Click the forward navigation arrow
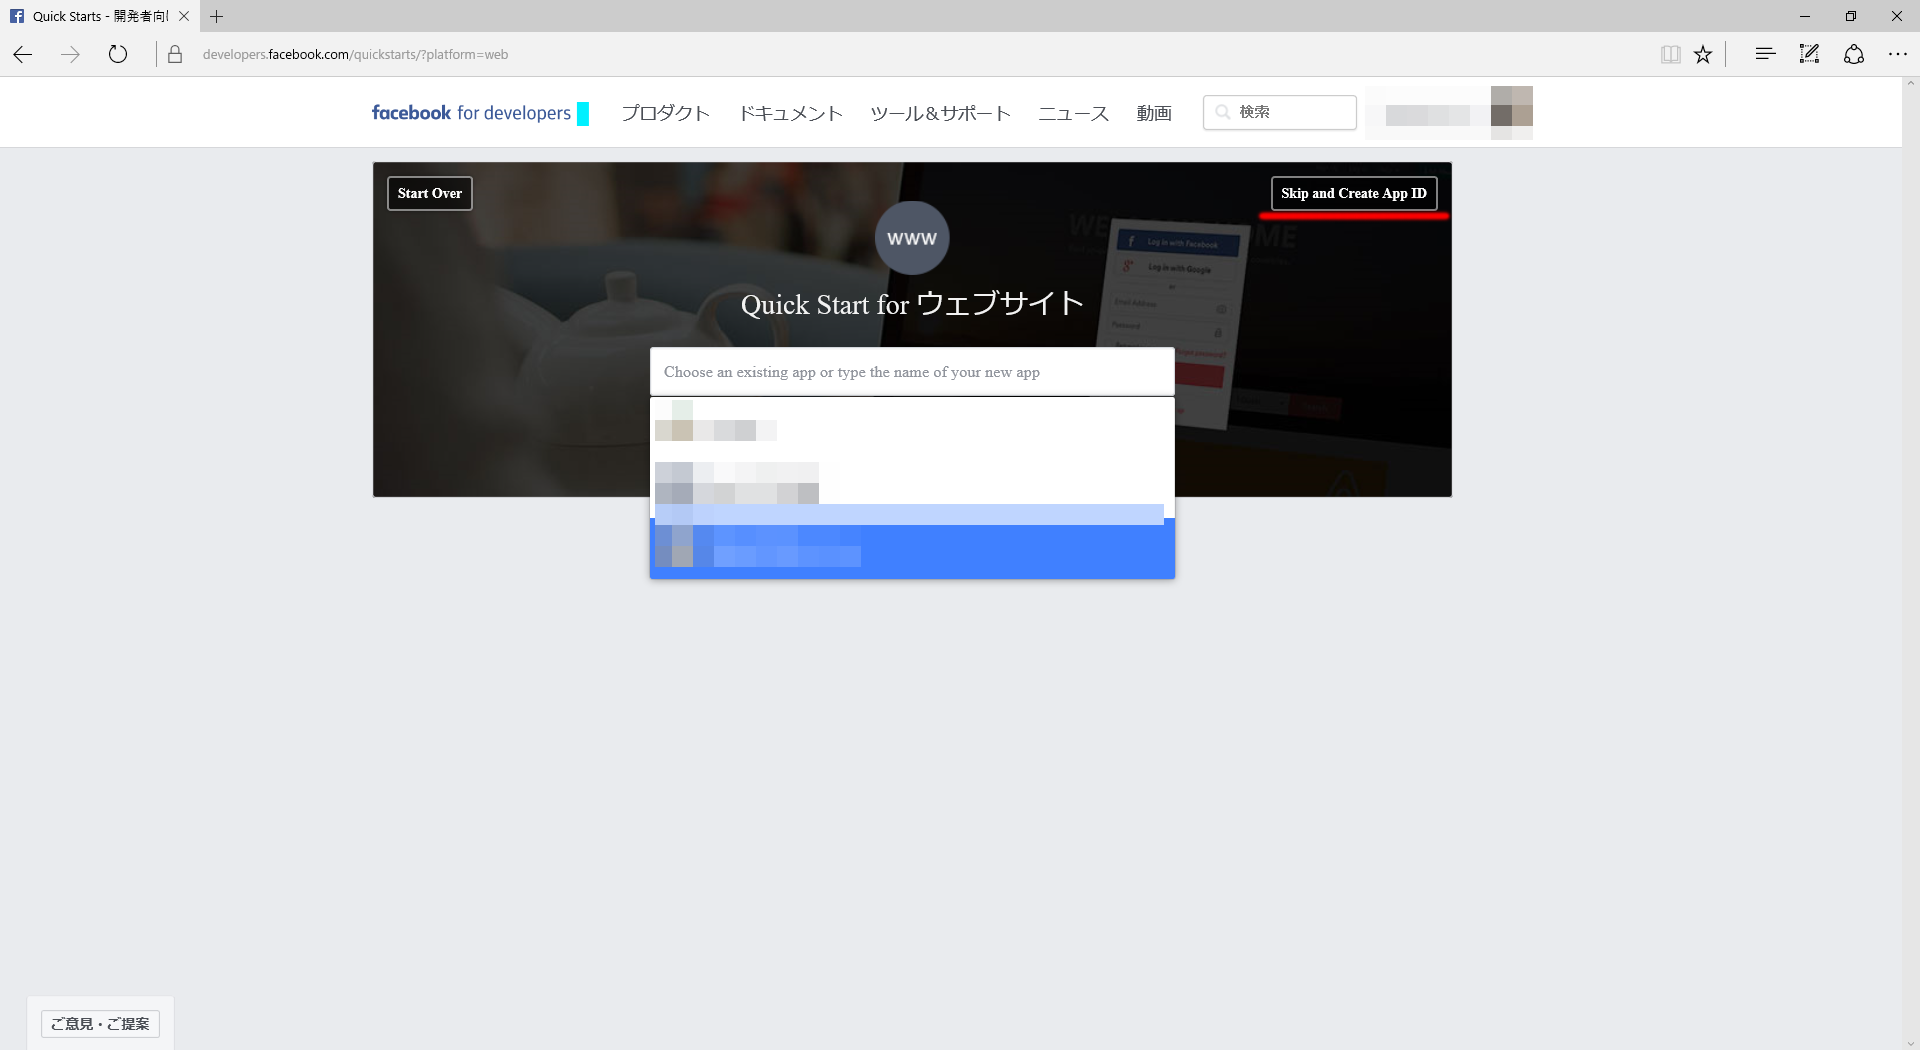Image resolution: width=1920 pixels, height=1050 pixels. click(70, 54)
